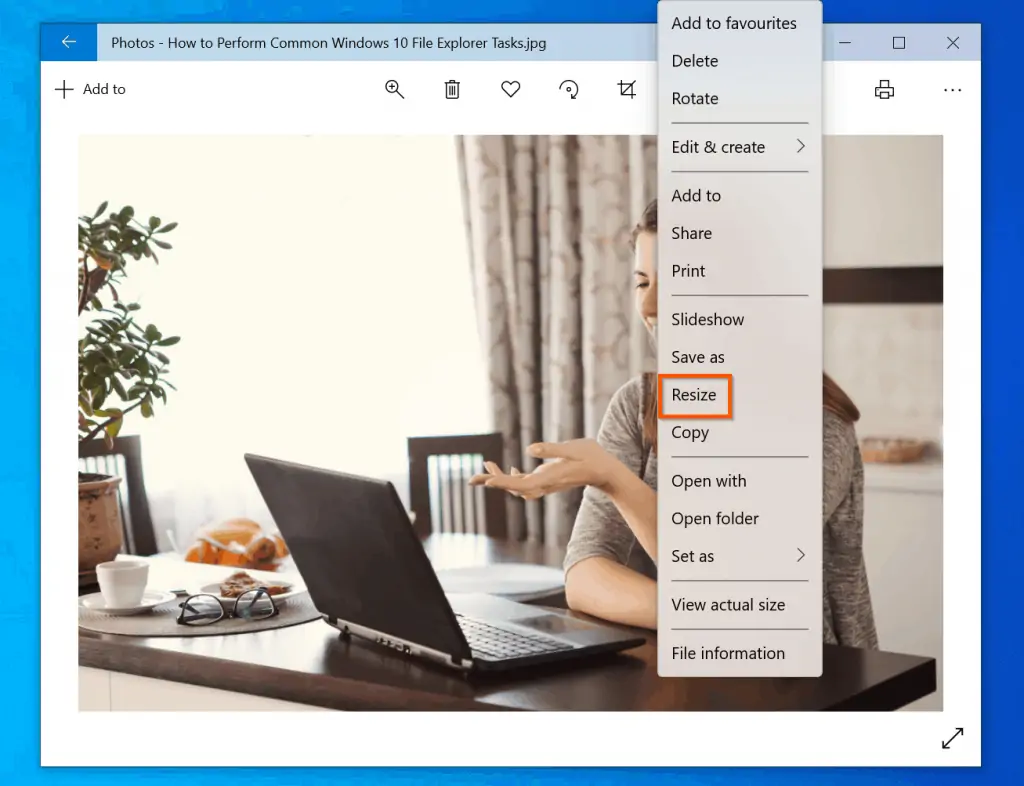Choose Add to favourites in the menu
1024x786 pixels.
(739, 24)
